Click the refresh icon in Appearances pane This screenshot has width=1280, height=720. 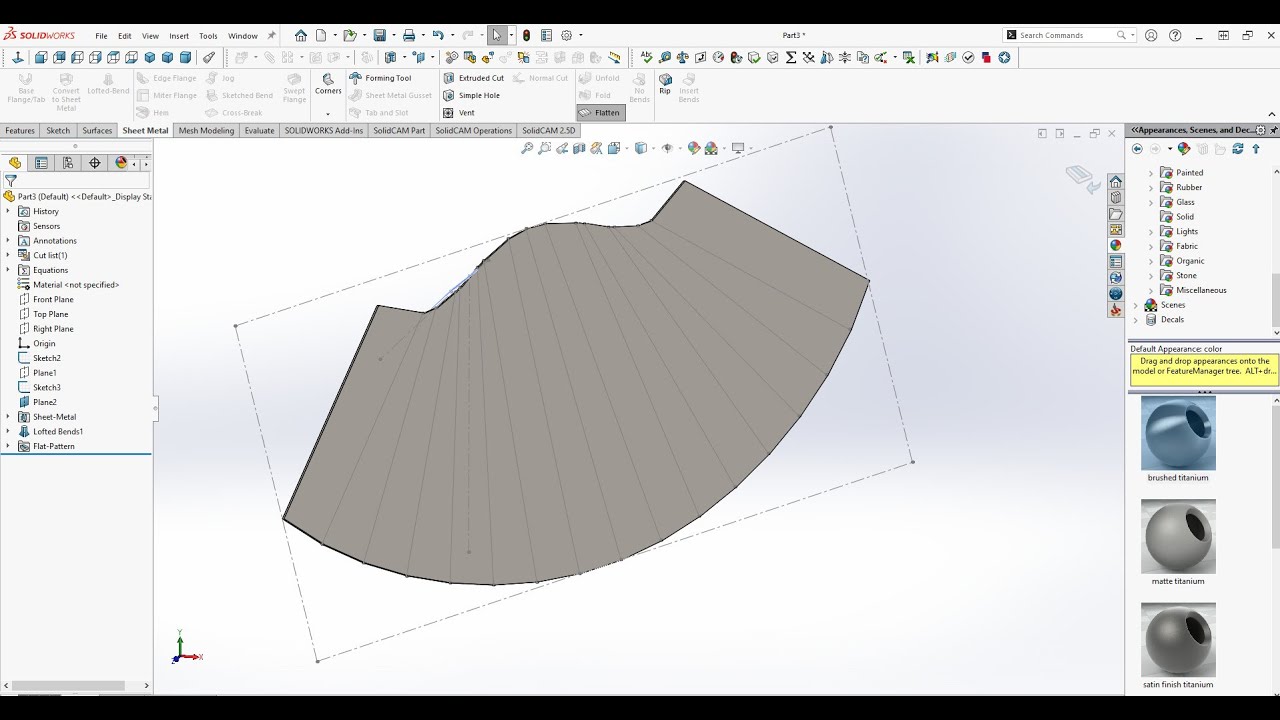point(1238,149)
